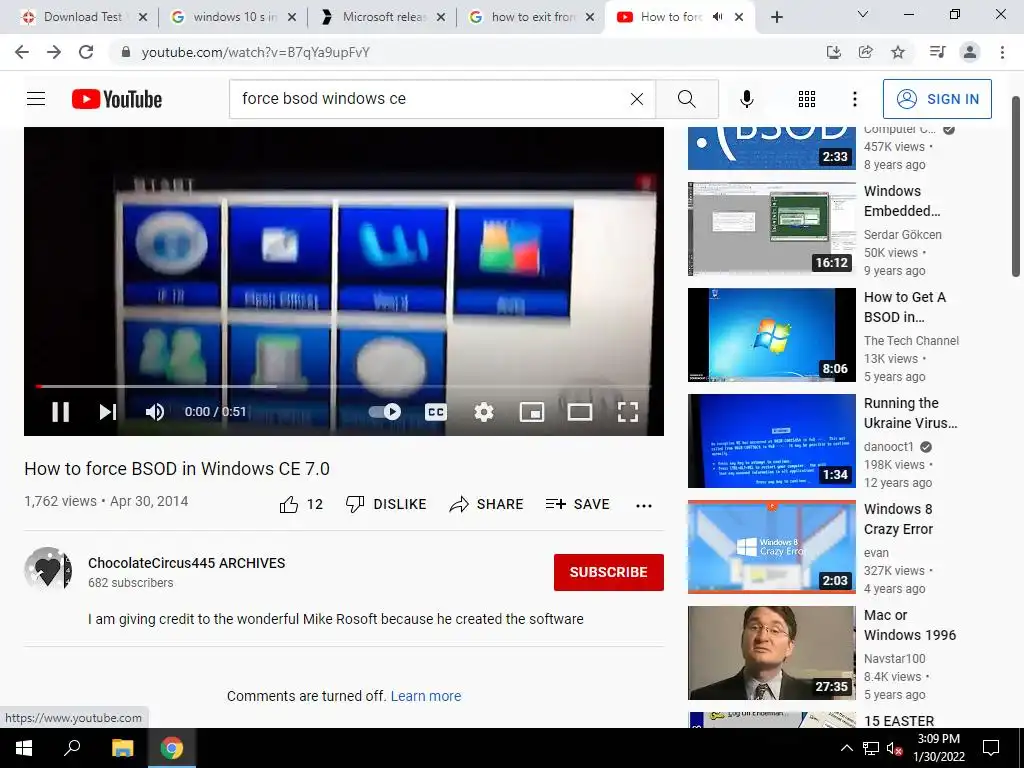Reload the current page
The width and height of the screenshot is (1024, 768).
pyautogui.click(x=86, y=52)
